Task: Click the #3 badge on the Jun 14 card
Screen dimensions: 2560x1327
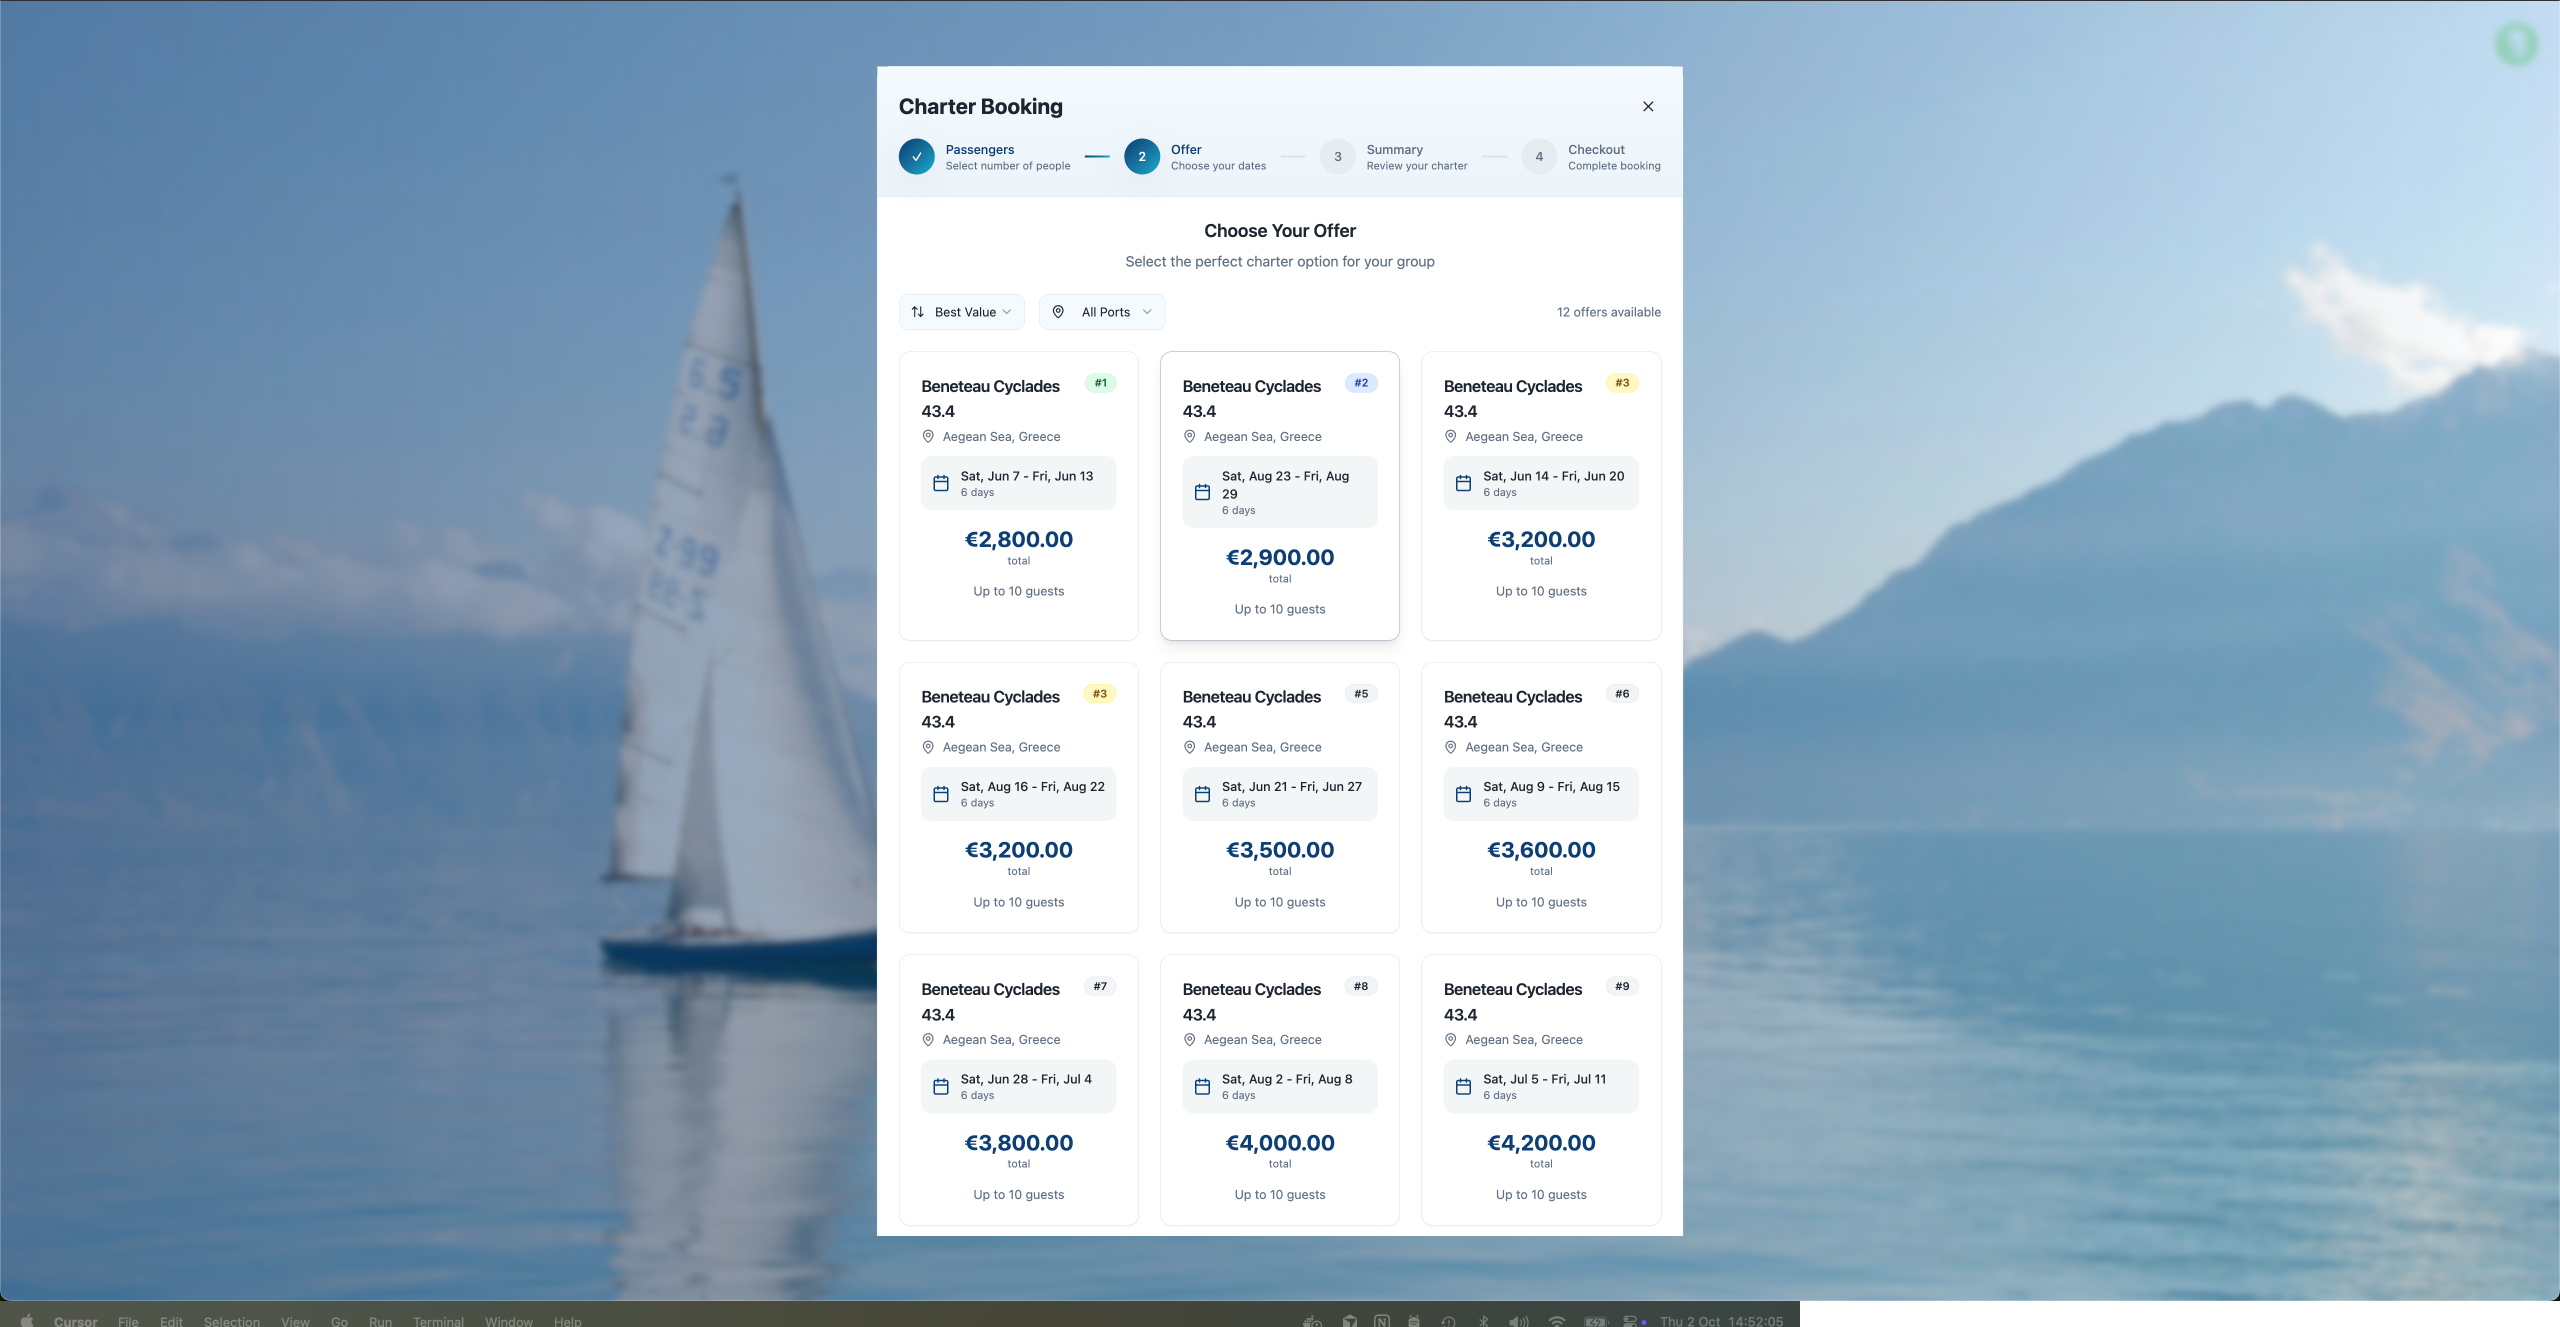Action: [1622, 383]
